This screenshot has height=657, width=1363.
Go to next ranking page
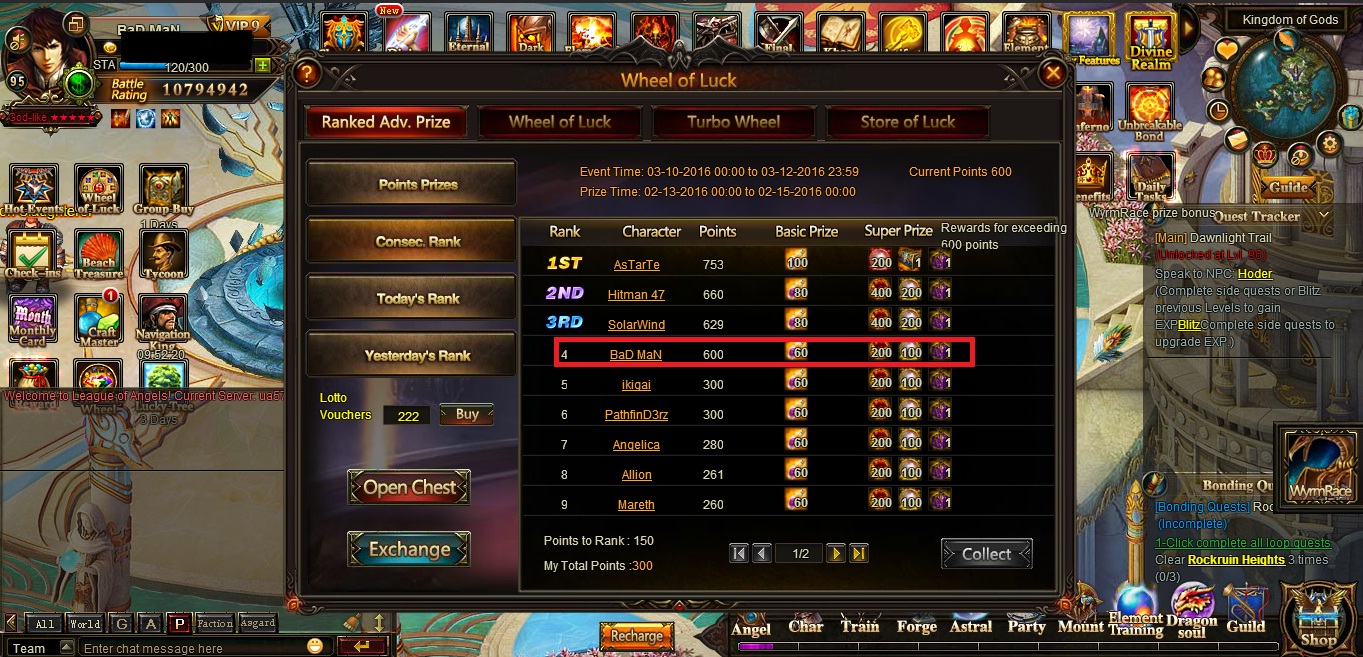click(836, 553)
